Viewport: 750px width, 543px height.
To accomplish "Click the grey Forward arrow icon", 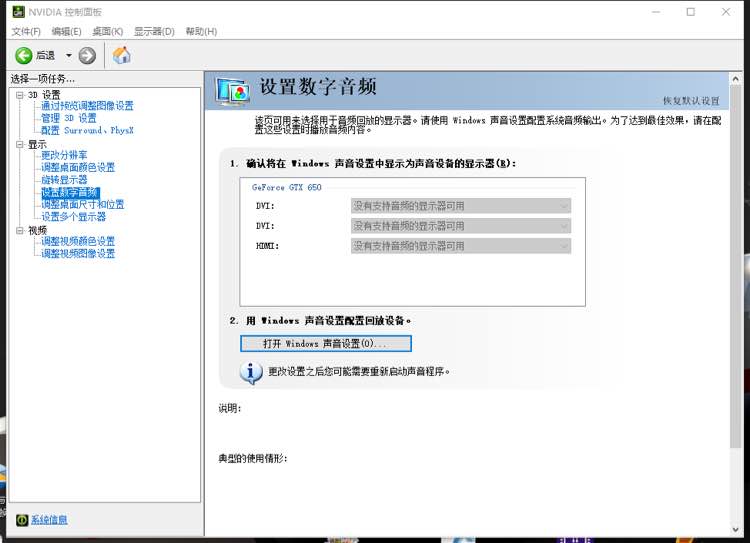I will 87,55.
